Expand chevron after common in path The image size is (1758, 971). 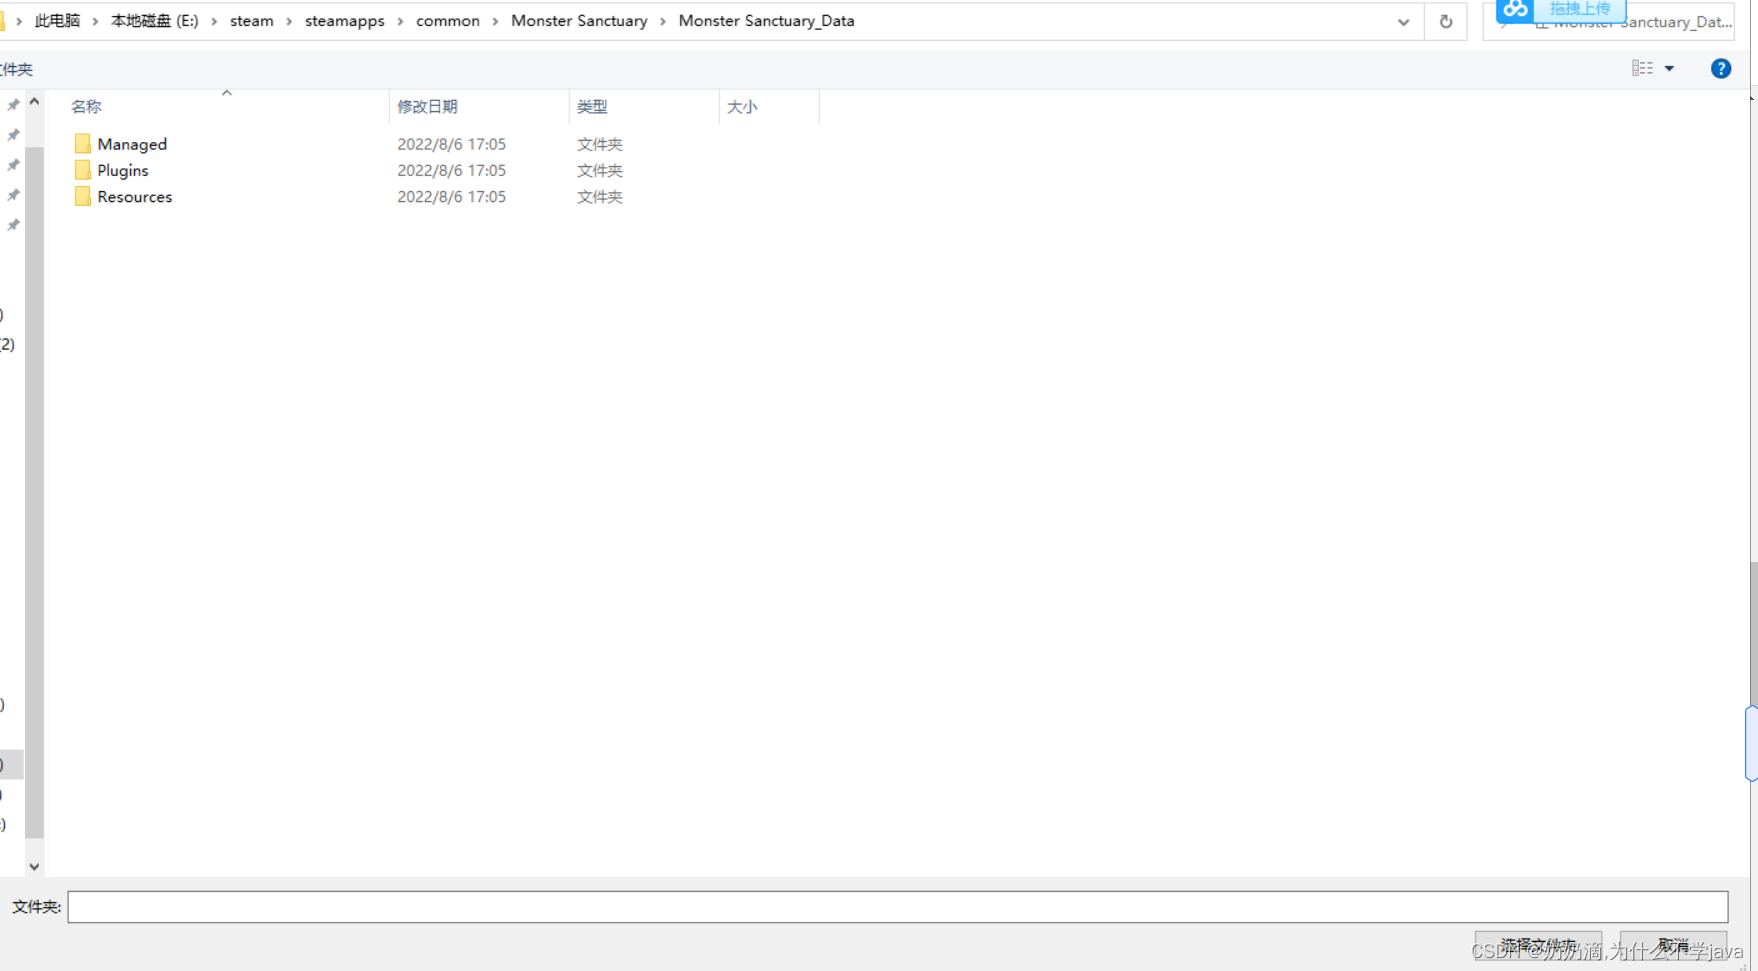pos(495,21)
